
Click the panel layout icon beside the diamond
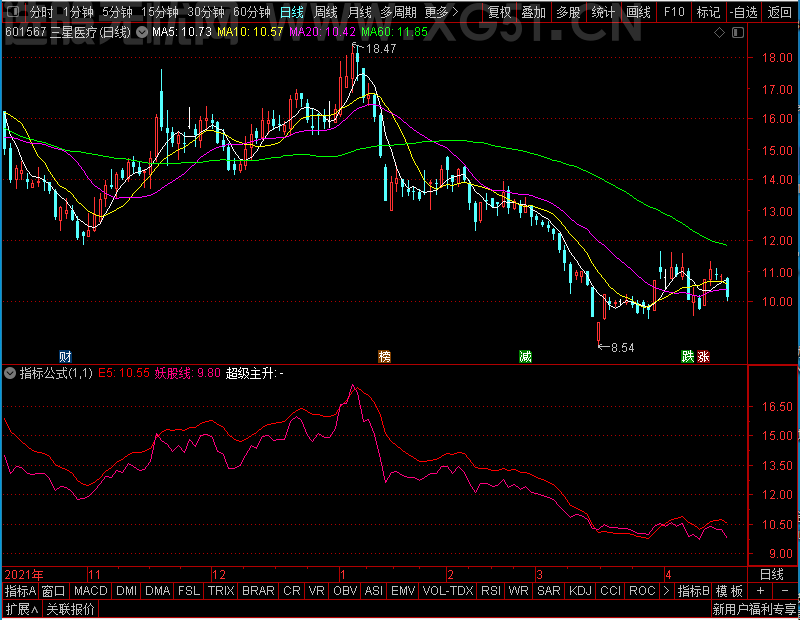pos(738,33)
